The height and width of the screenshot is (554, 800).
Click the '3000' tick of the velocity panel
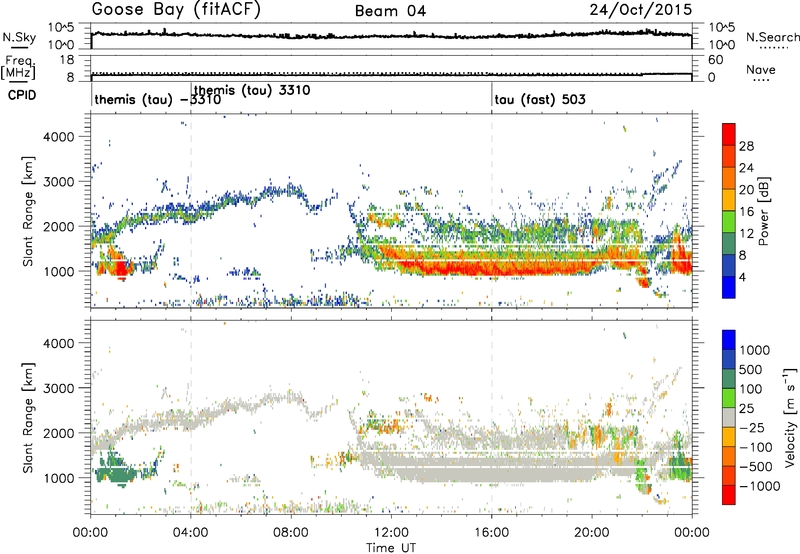click(59, 388)
